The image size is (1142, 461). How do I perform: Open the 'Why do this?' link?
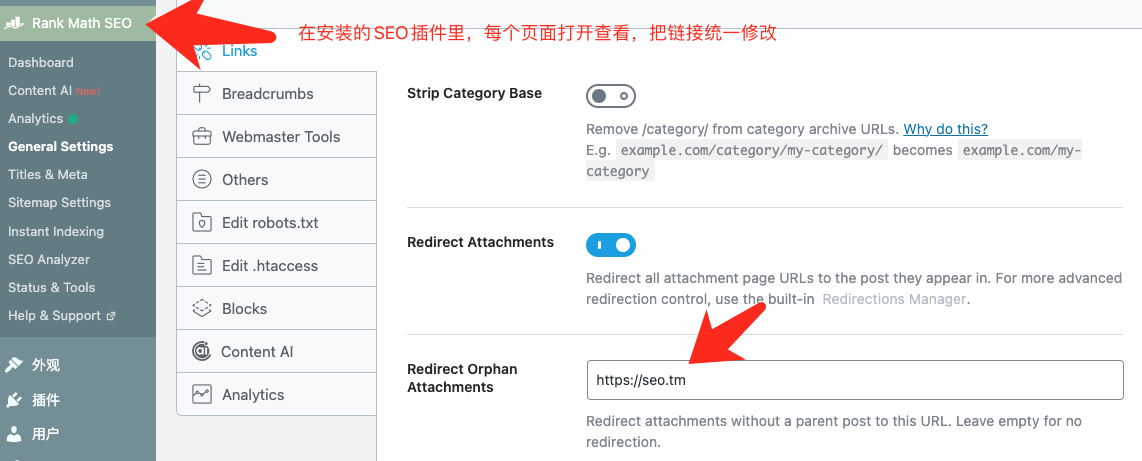click(945, 129)
